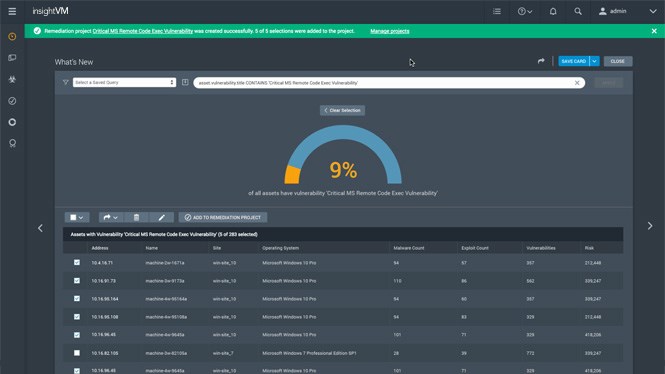This screenshot has height=374, width=665.
Task: Sort by the Risk column header
Action: point(589,248)
